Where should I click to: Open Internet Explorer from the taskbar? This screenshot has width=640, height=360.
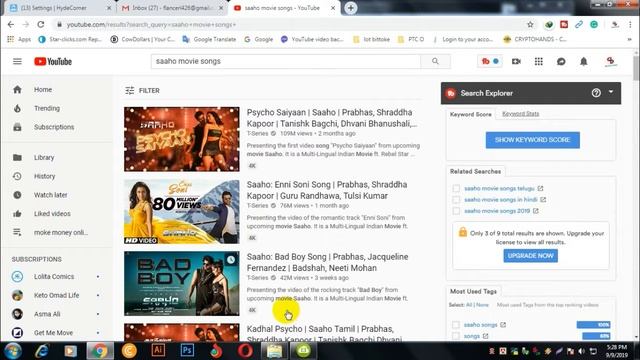pos(41,351)
